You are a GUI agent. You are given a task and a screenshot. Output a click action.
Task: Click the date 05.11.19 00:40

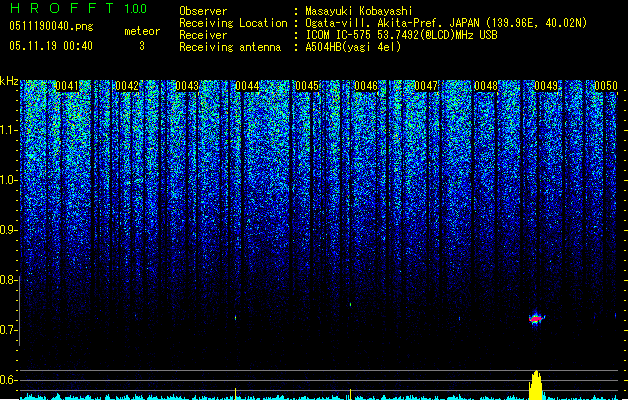[51, 46]
